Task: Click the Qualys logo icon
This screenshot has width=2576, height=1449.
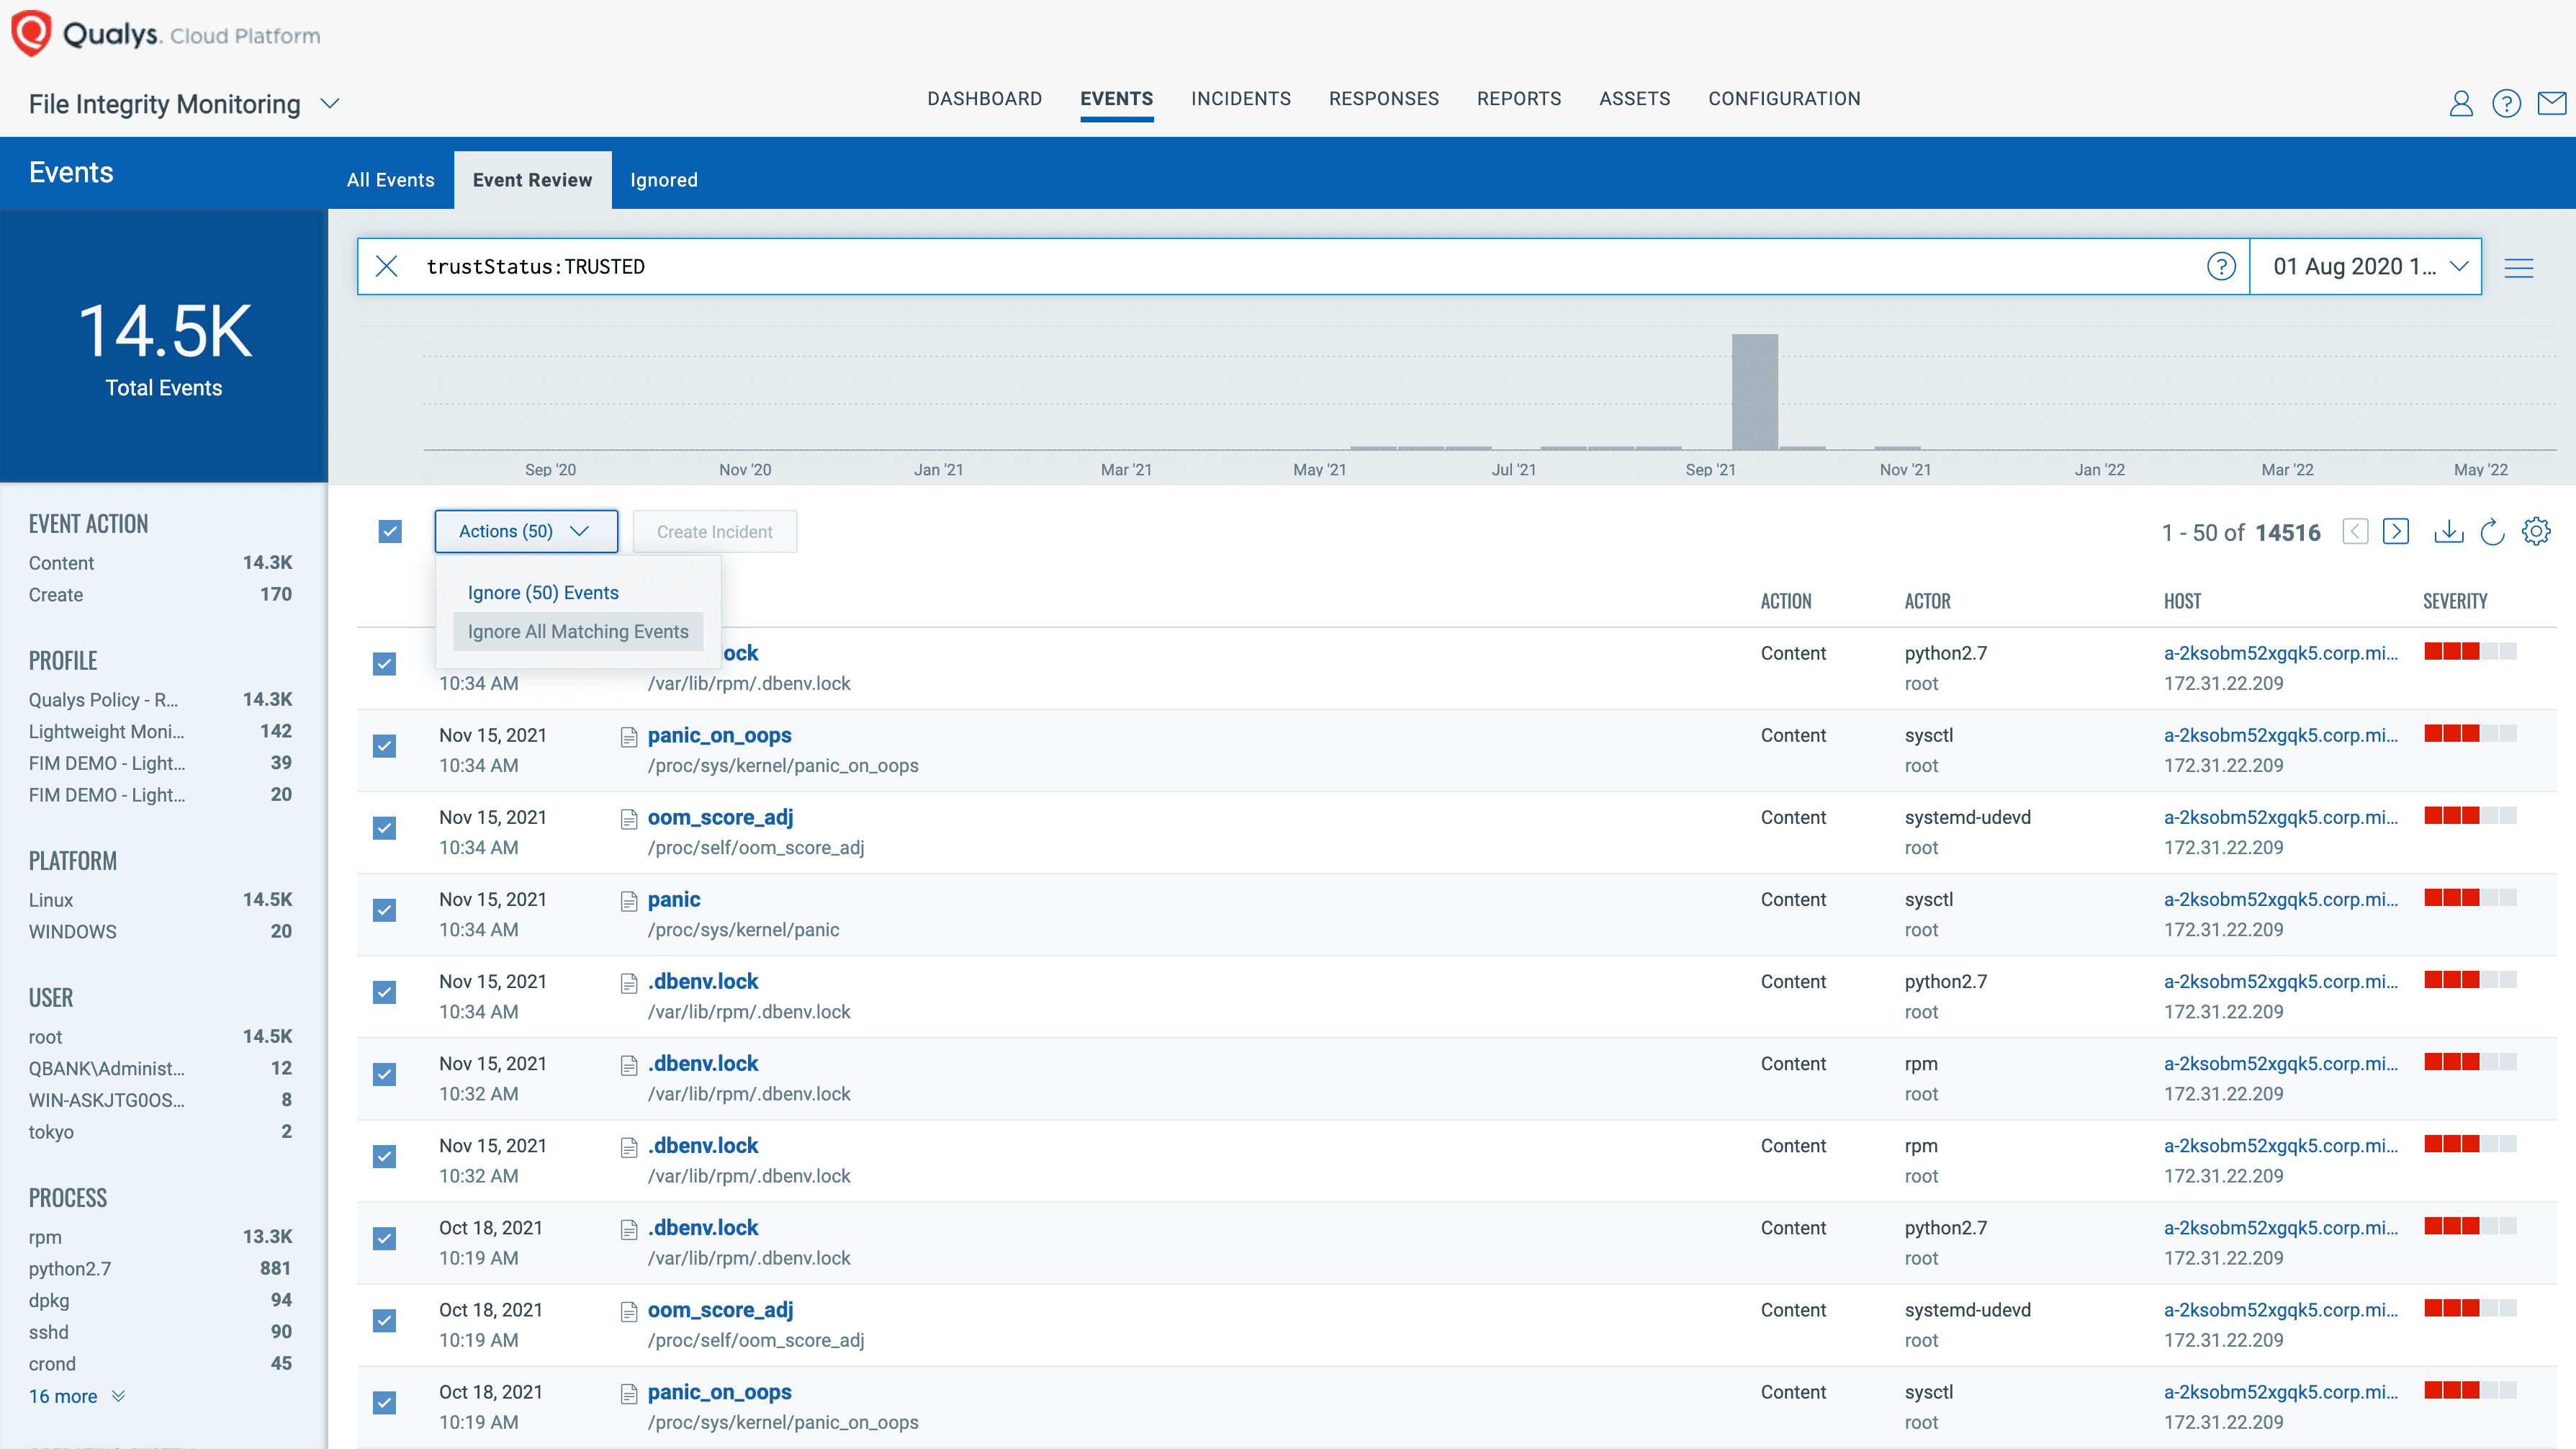Action: click(31, 33)
